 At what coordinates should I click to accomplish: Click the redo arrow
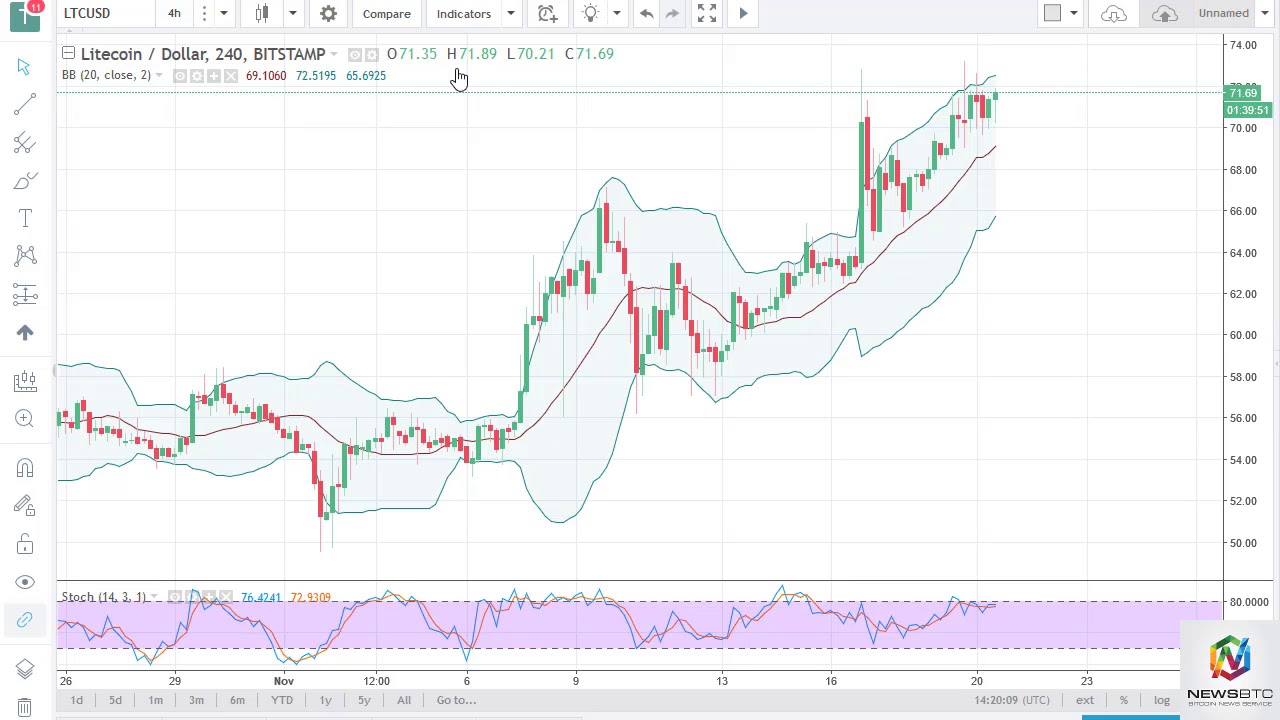pyautogui.click(x=672, y=13)
